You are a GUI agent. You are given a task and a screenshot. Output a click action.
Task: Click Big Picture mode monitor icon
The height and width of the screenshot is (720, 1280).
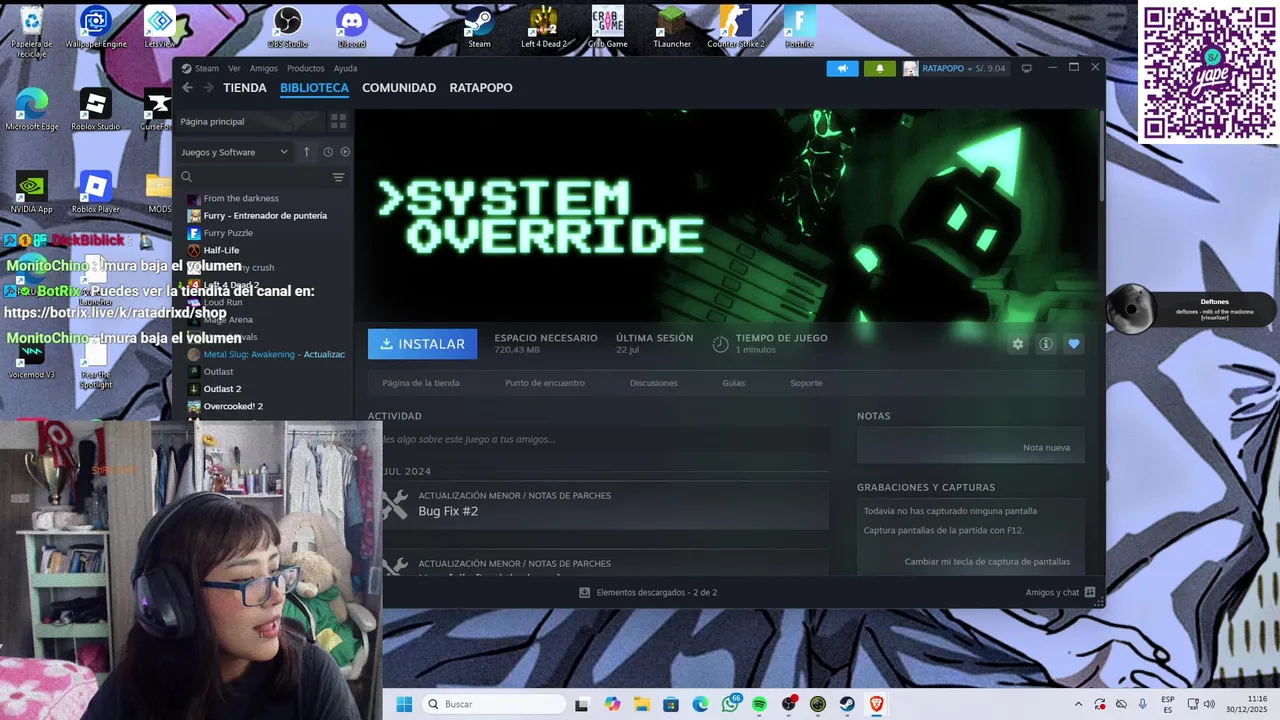pyautogui.click(x=1026, y=68)
